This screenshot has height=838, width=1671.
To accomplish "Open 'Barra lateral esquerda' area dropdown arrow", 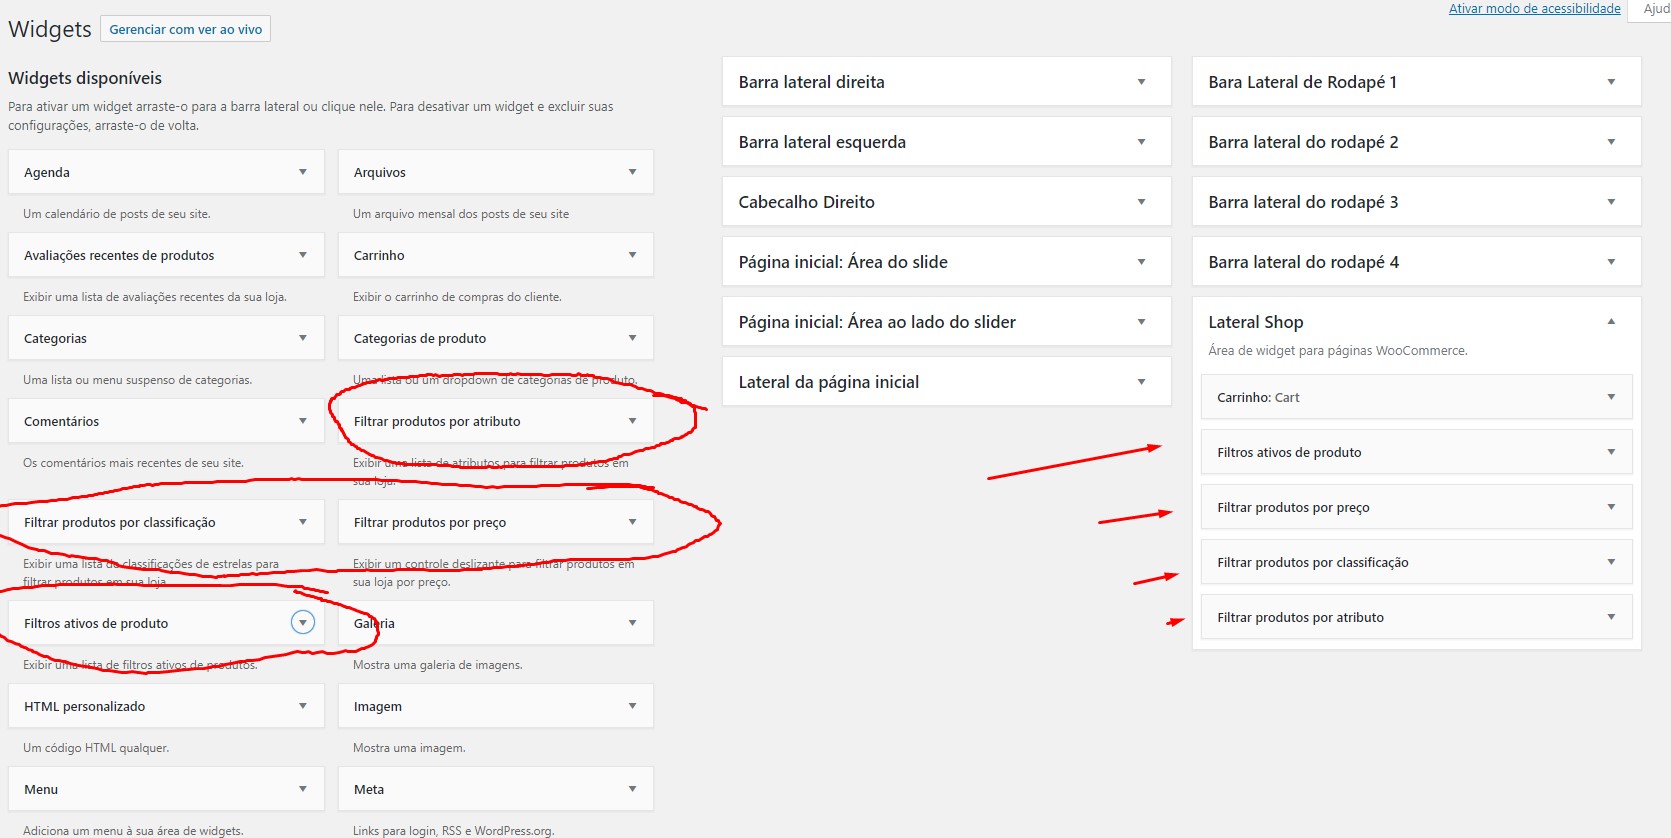I will click(1141, 142).
